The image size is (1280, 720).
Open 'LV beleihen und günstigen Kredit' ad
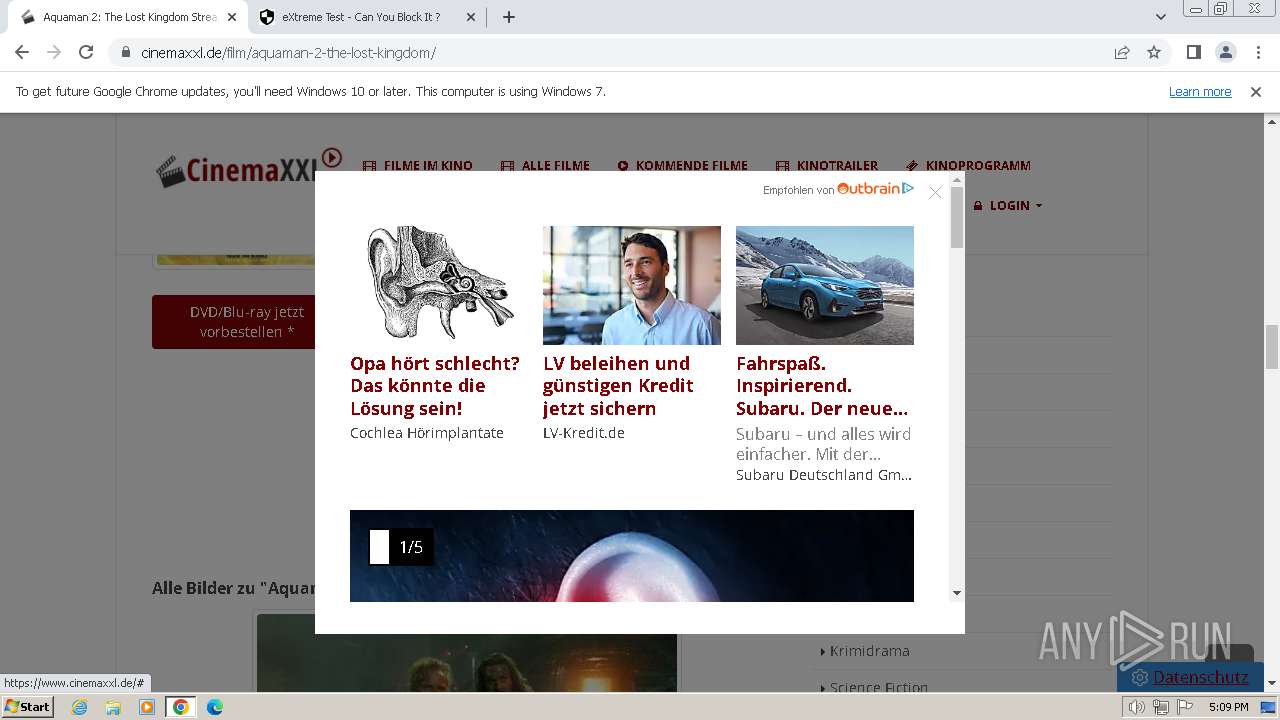(618, 386)
